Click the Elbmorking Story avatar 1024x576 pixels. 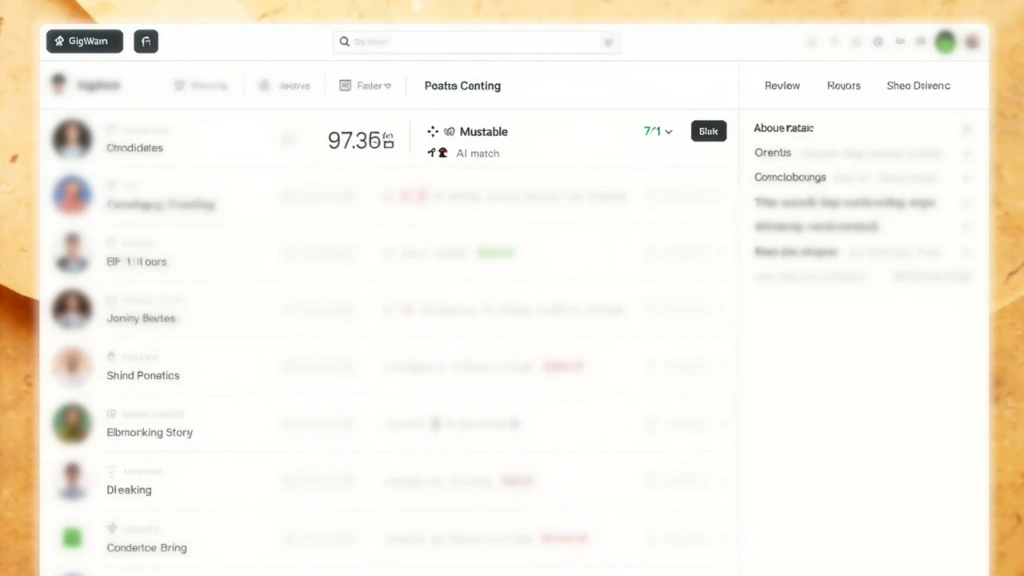click(72, 423)
